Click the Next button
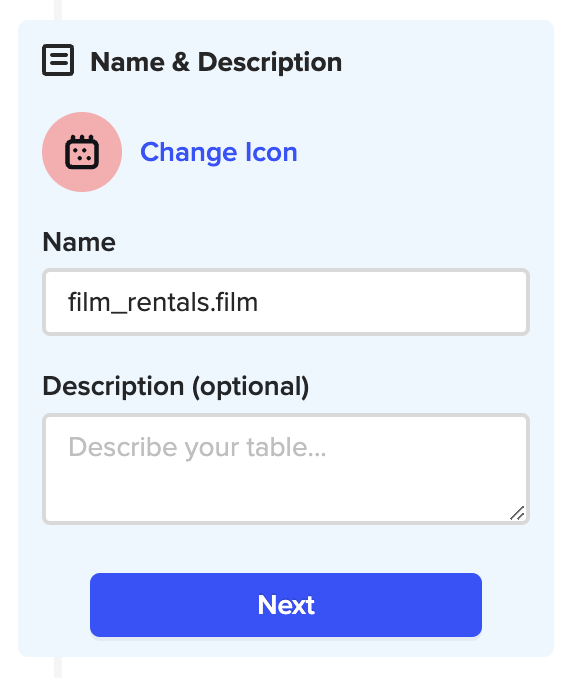 [286, 604]
